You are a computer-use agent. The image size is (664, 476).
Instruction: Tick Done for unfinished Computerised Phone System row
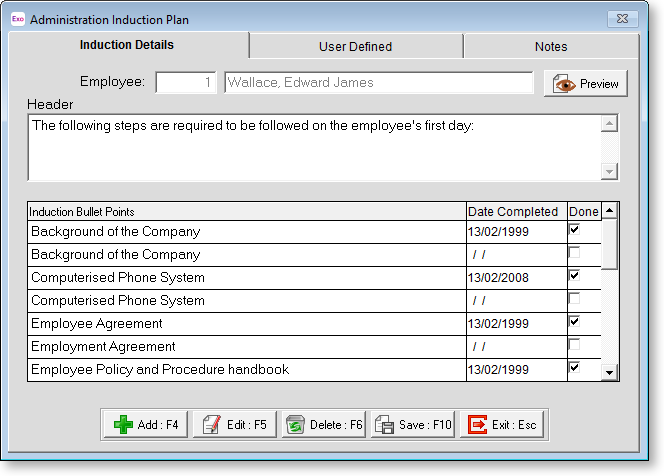tap(573, 299)
